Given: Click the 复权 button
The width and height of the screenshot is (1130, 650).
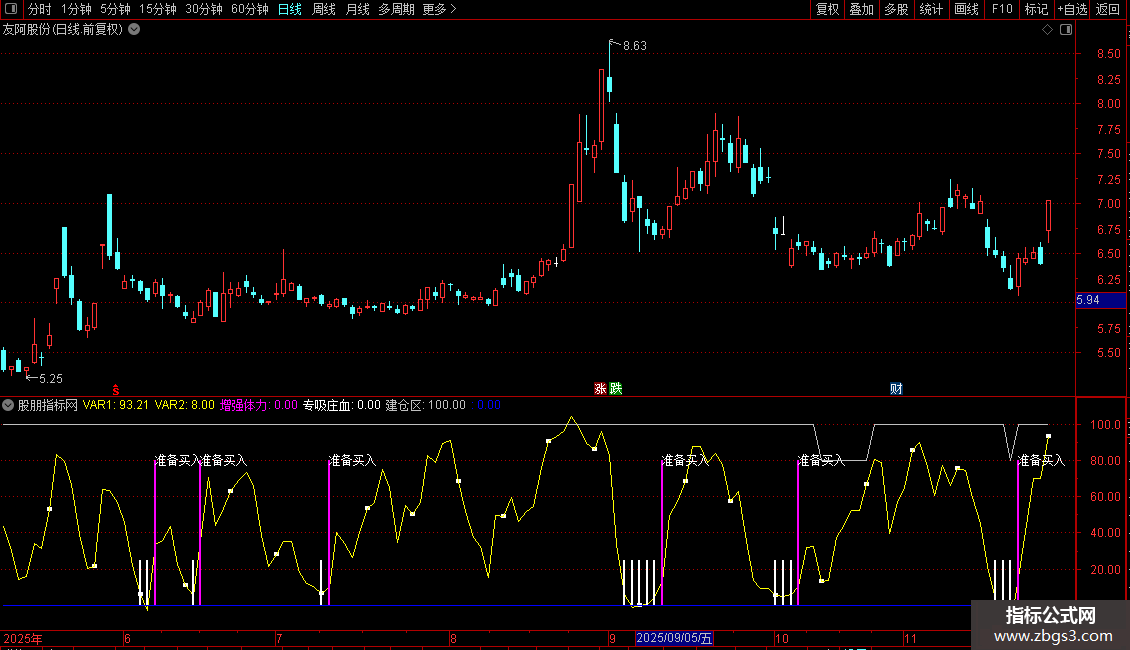Looking at the screenshot, I should pos(827,9).
